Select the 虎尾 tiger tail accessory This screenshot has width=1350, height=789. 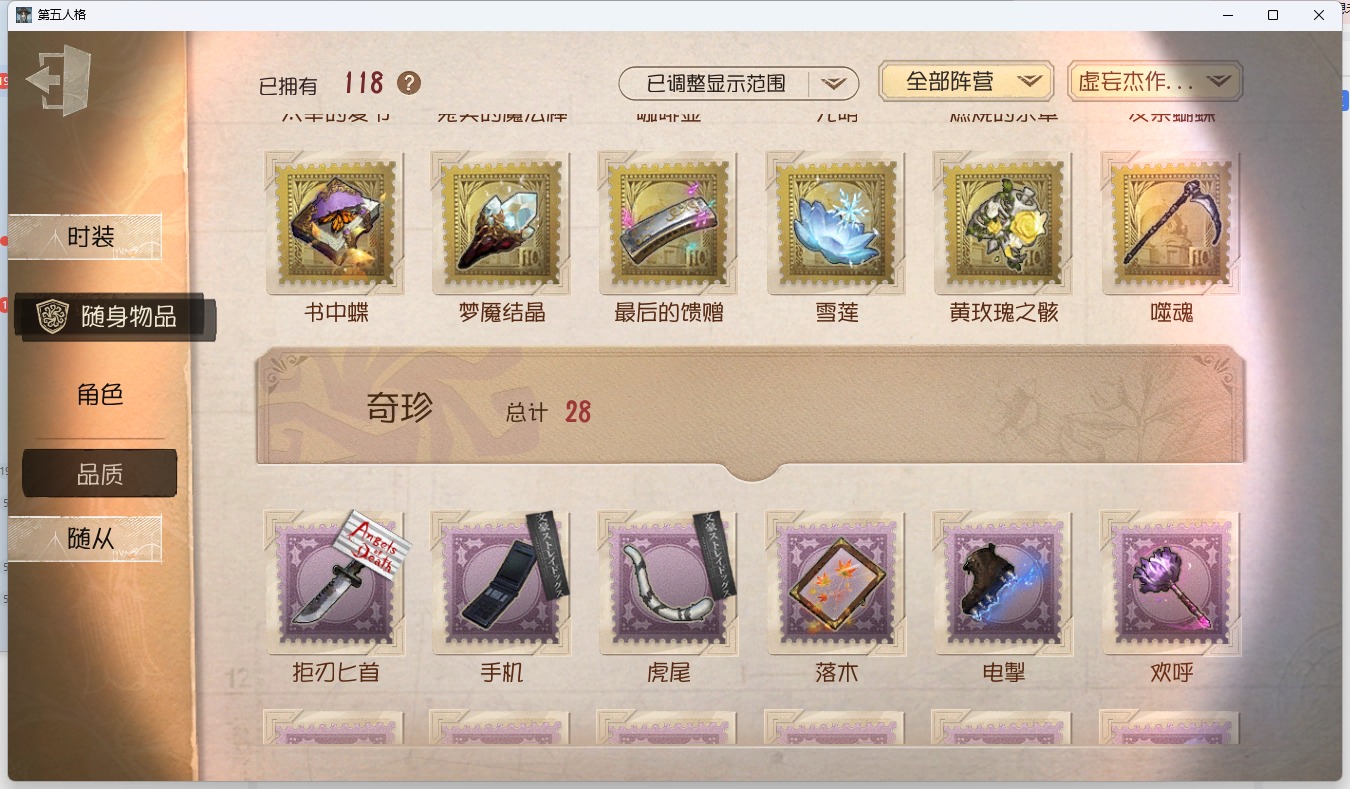click(x=669, y=583)
